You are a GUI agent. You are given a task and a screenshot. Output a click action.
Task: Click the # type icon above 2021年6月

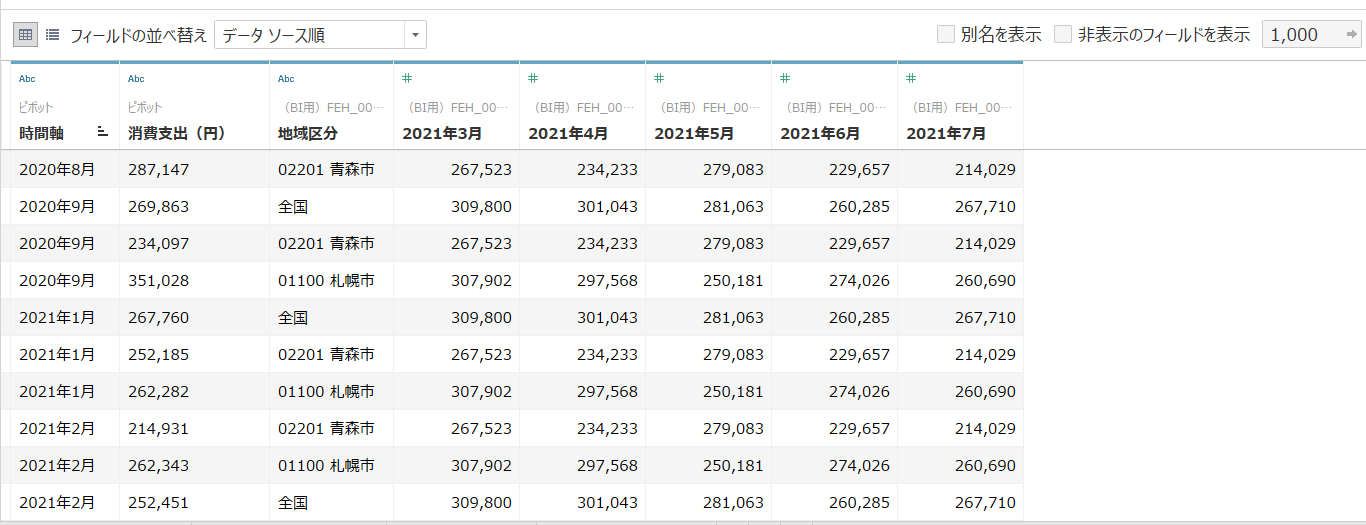coord(785,78)
